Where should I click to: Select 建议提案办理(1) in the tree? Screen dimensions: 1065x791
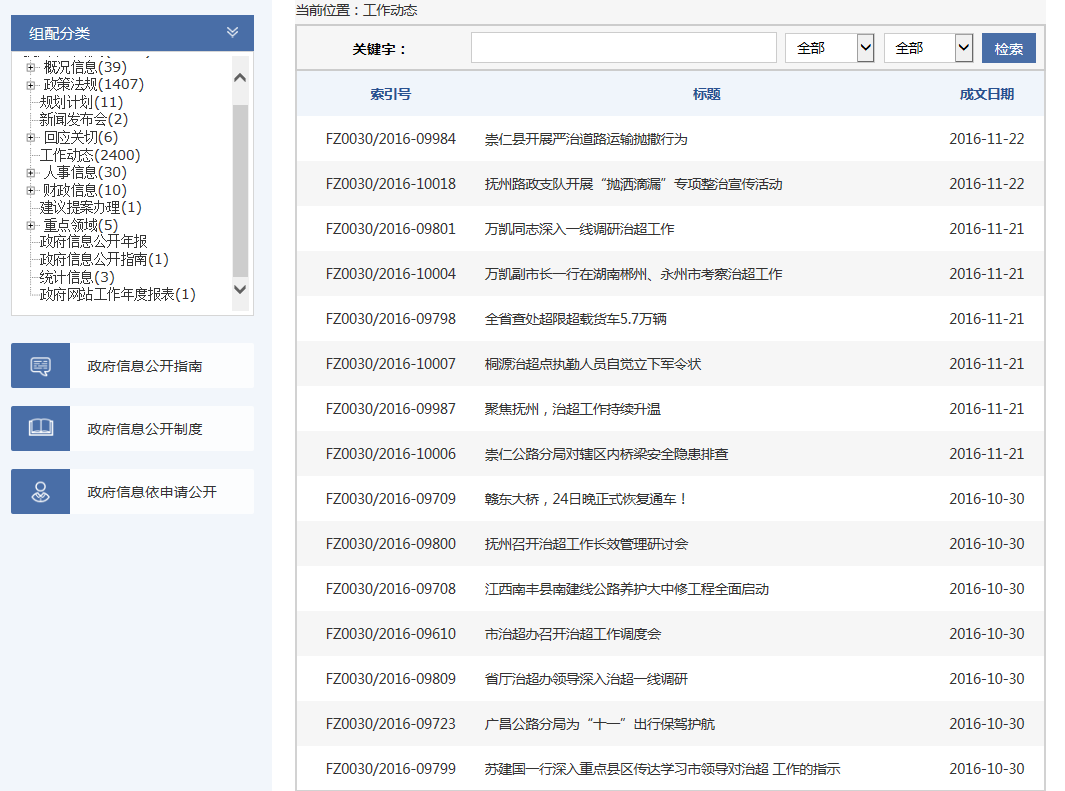(90, 207)
